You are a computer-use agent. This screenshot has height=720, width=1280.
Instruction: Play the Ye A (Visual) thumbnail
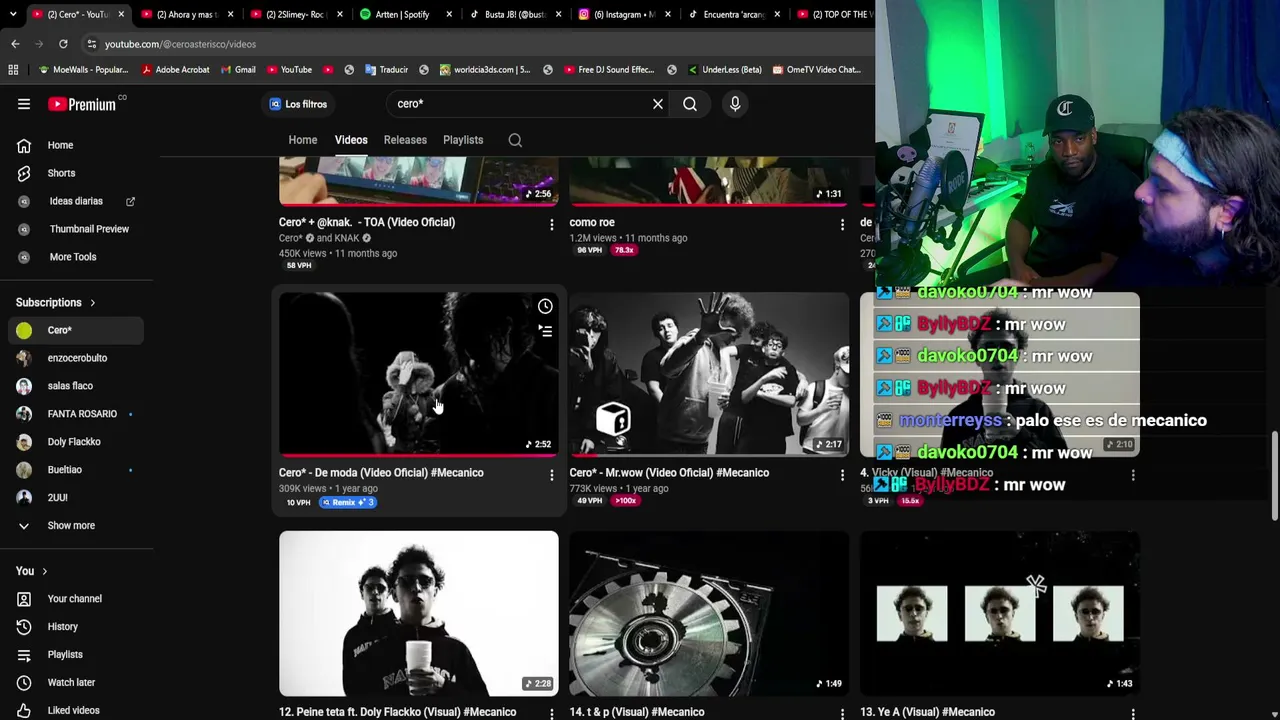click(1000, 613)
